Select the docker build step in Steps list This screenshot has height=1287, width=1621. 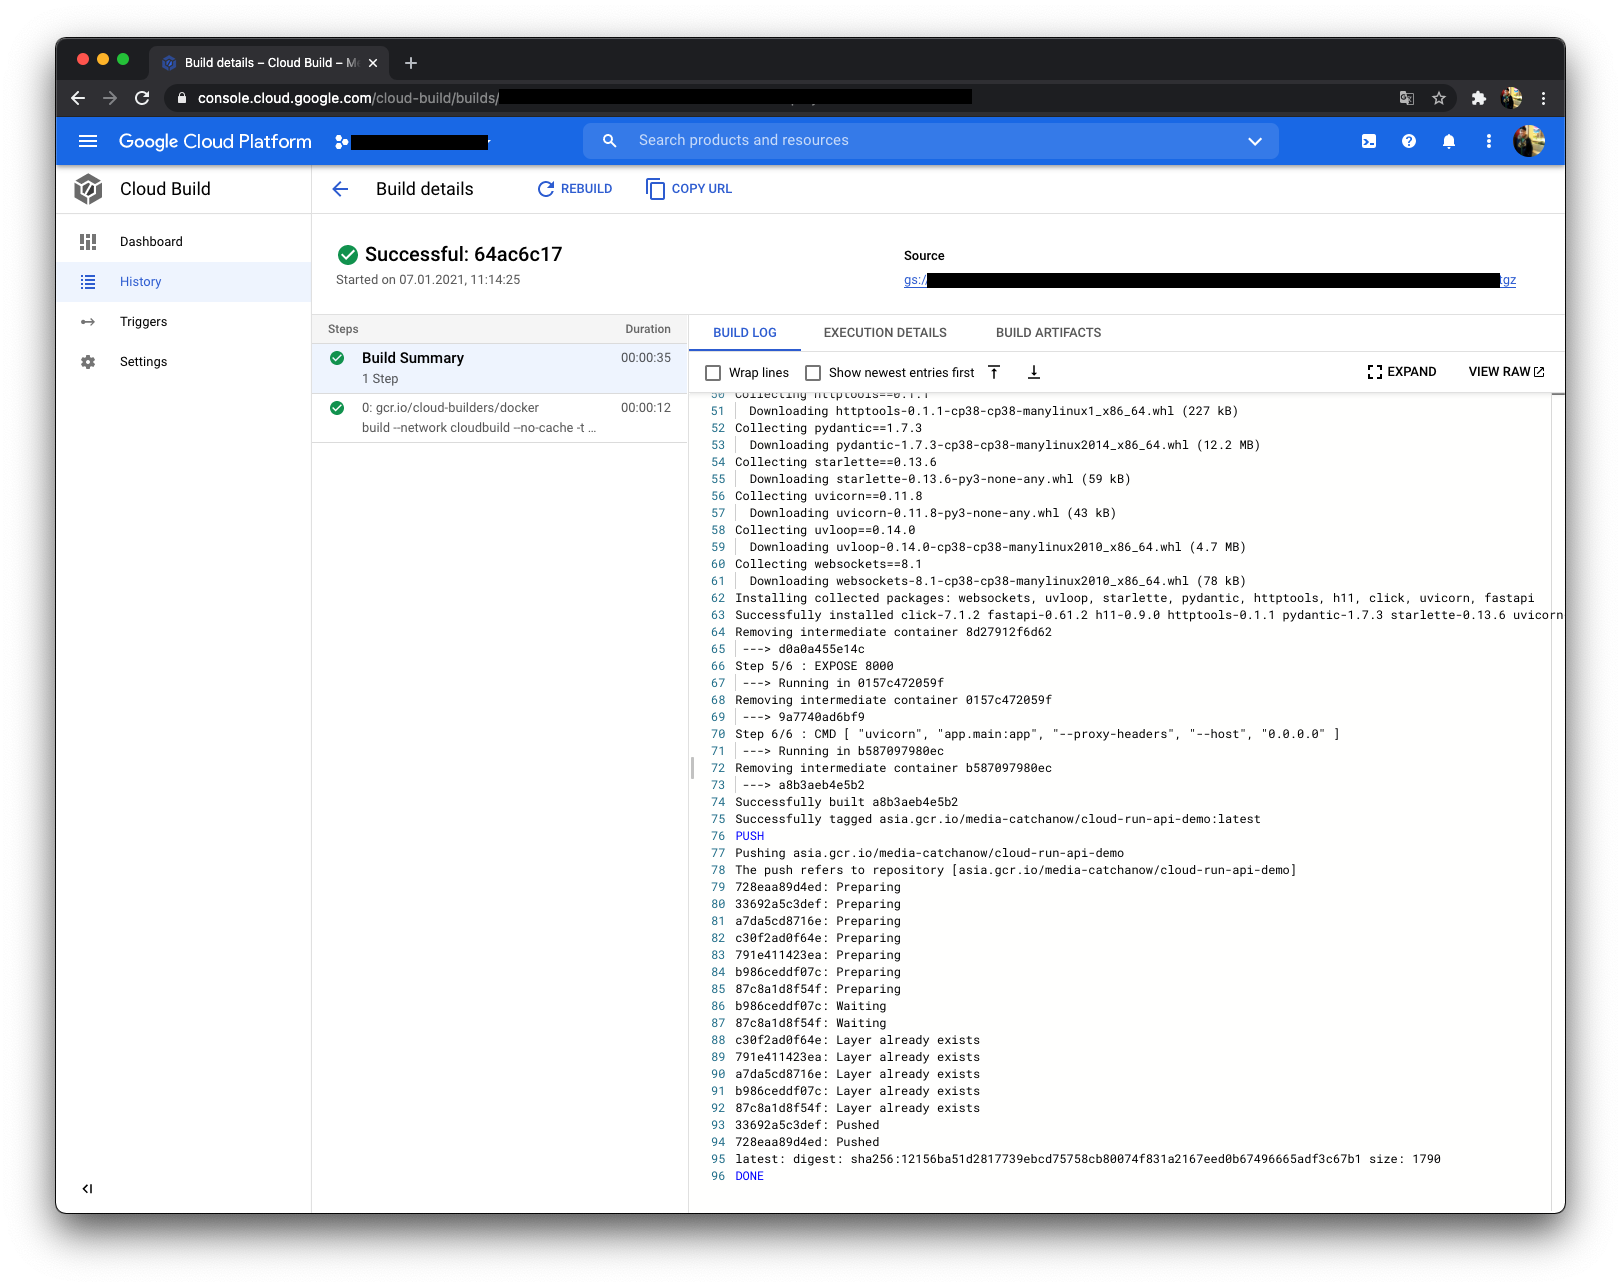click(450, 407)
